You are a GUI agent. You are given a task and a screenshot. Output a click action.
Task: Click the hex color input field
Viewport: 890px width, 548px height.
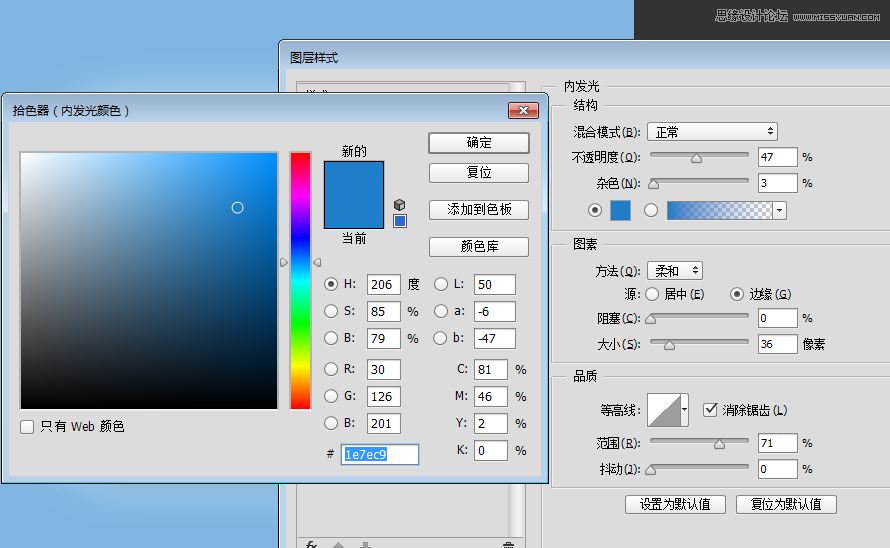(380, 454)
